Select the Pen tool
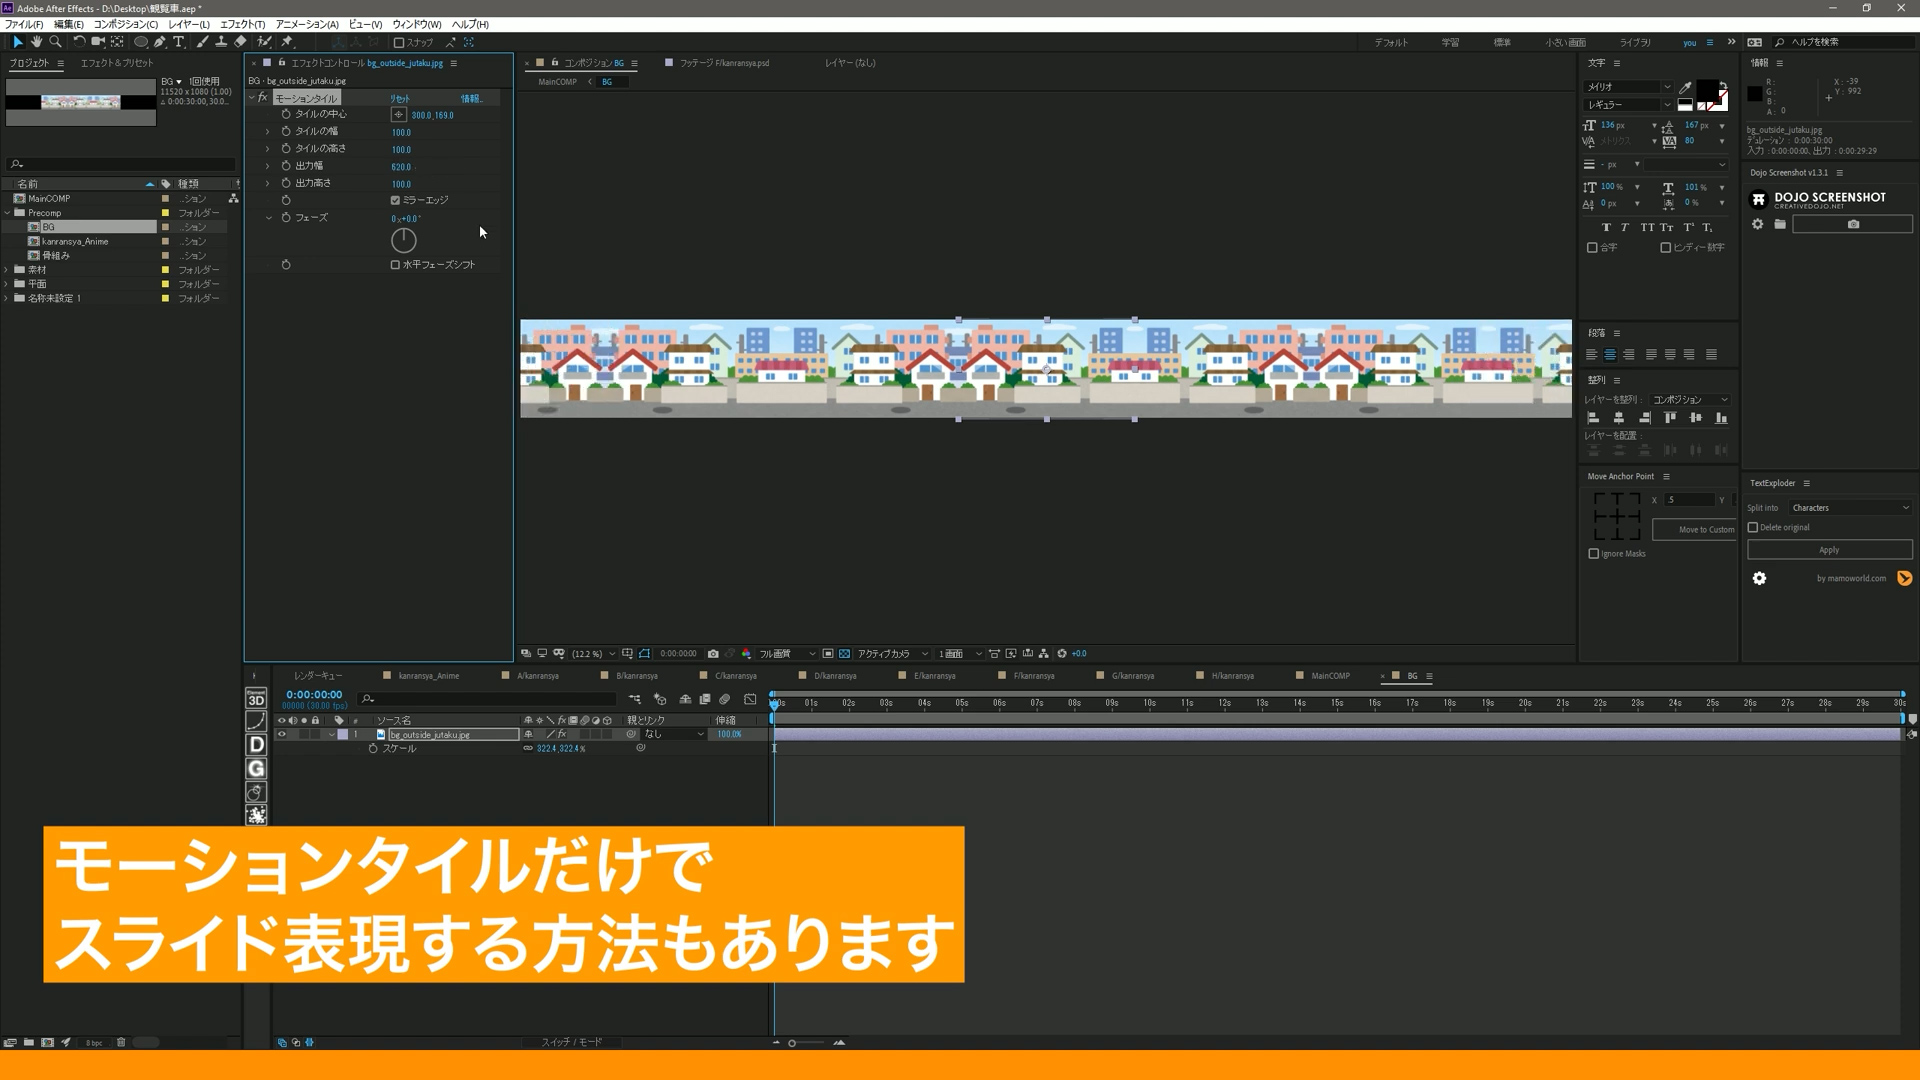The image size is (1920, 1080). [160, 42]
